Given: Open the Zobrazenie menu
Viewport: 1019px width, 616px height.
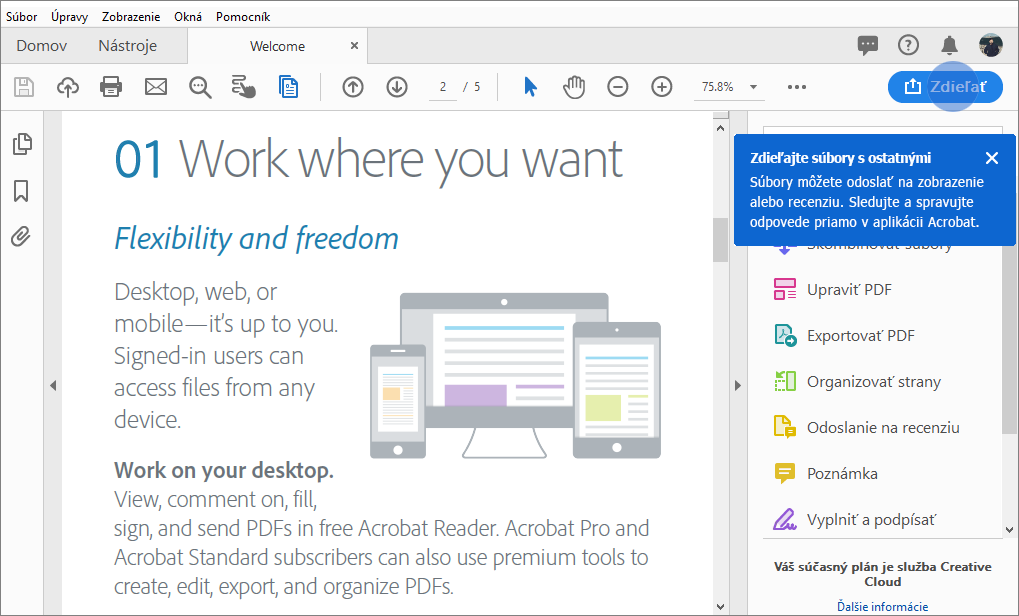Looking at the screenshot, I should point(130,16).
